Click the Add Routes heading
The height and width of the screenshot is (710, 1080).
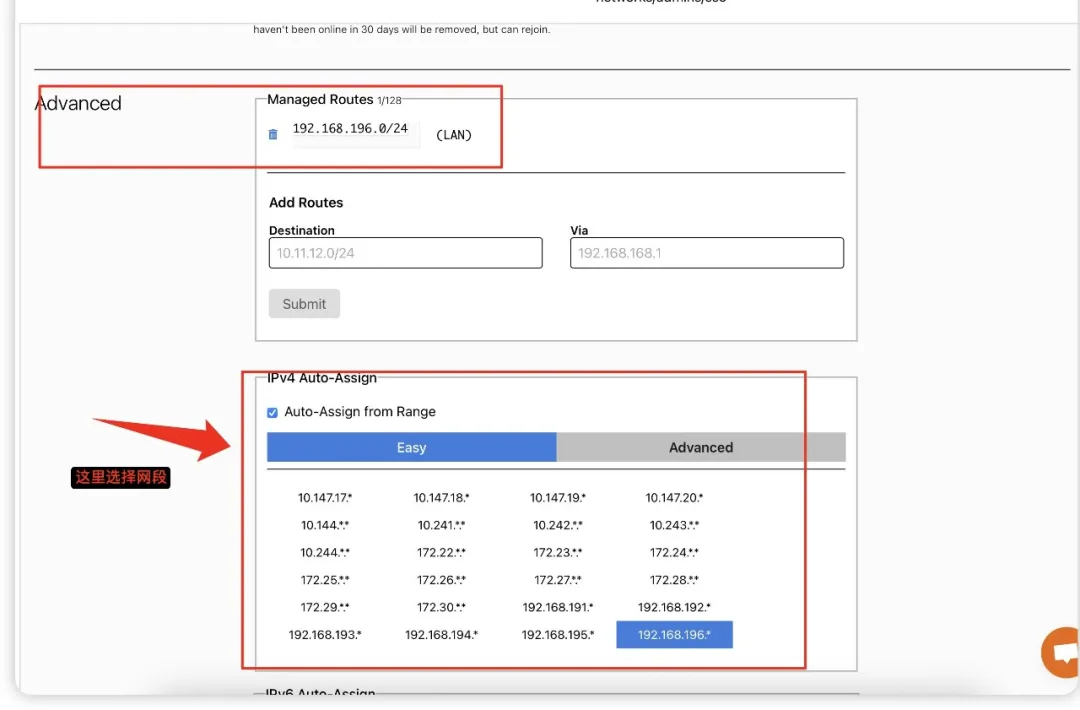pyautogui.click(x=306, y=202)
